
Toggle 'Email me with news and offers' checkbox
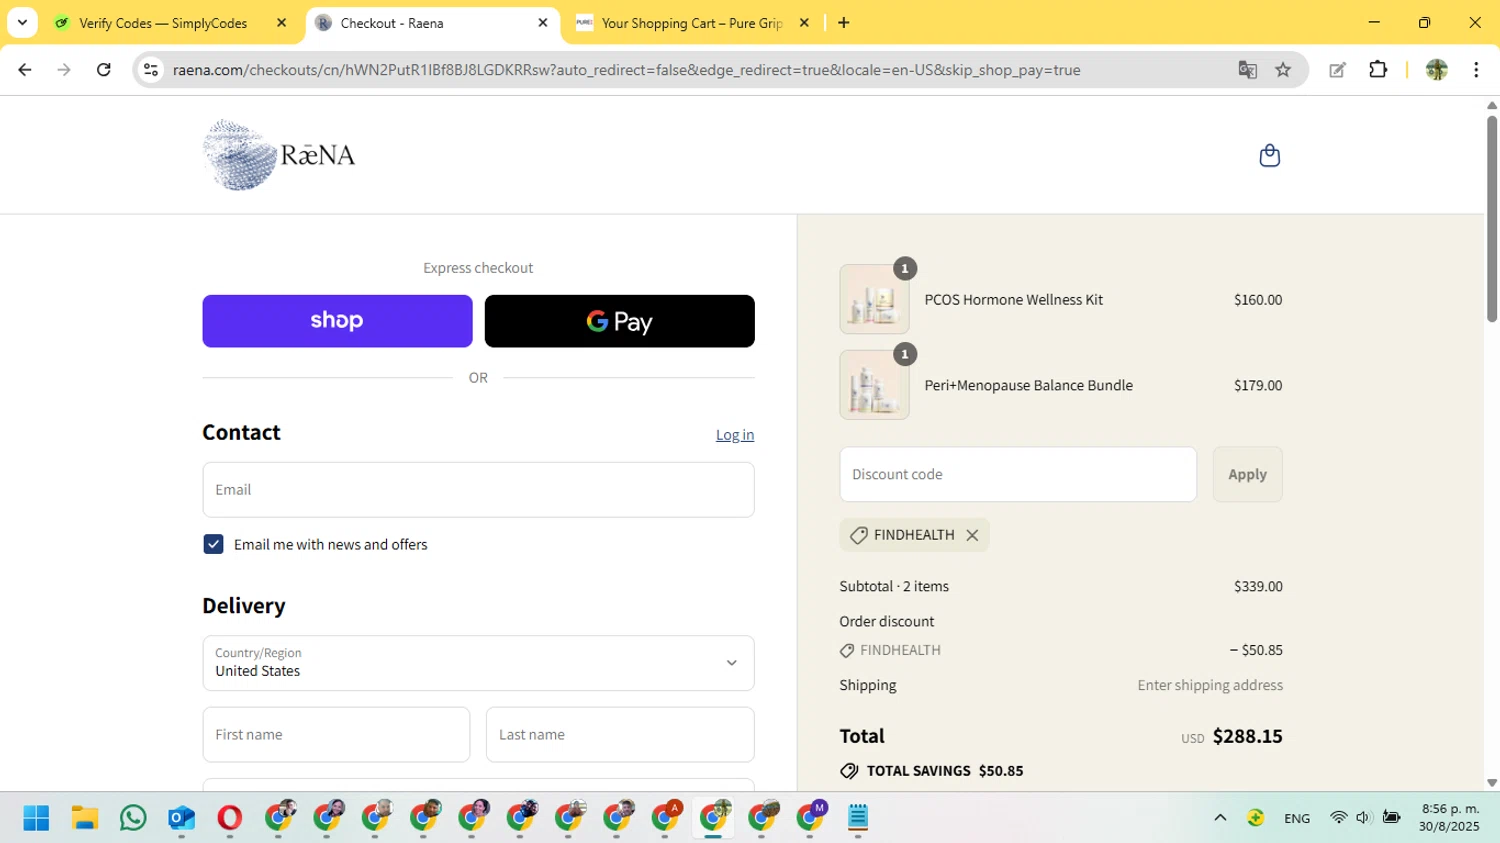tap(213, 544)
